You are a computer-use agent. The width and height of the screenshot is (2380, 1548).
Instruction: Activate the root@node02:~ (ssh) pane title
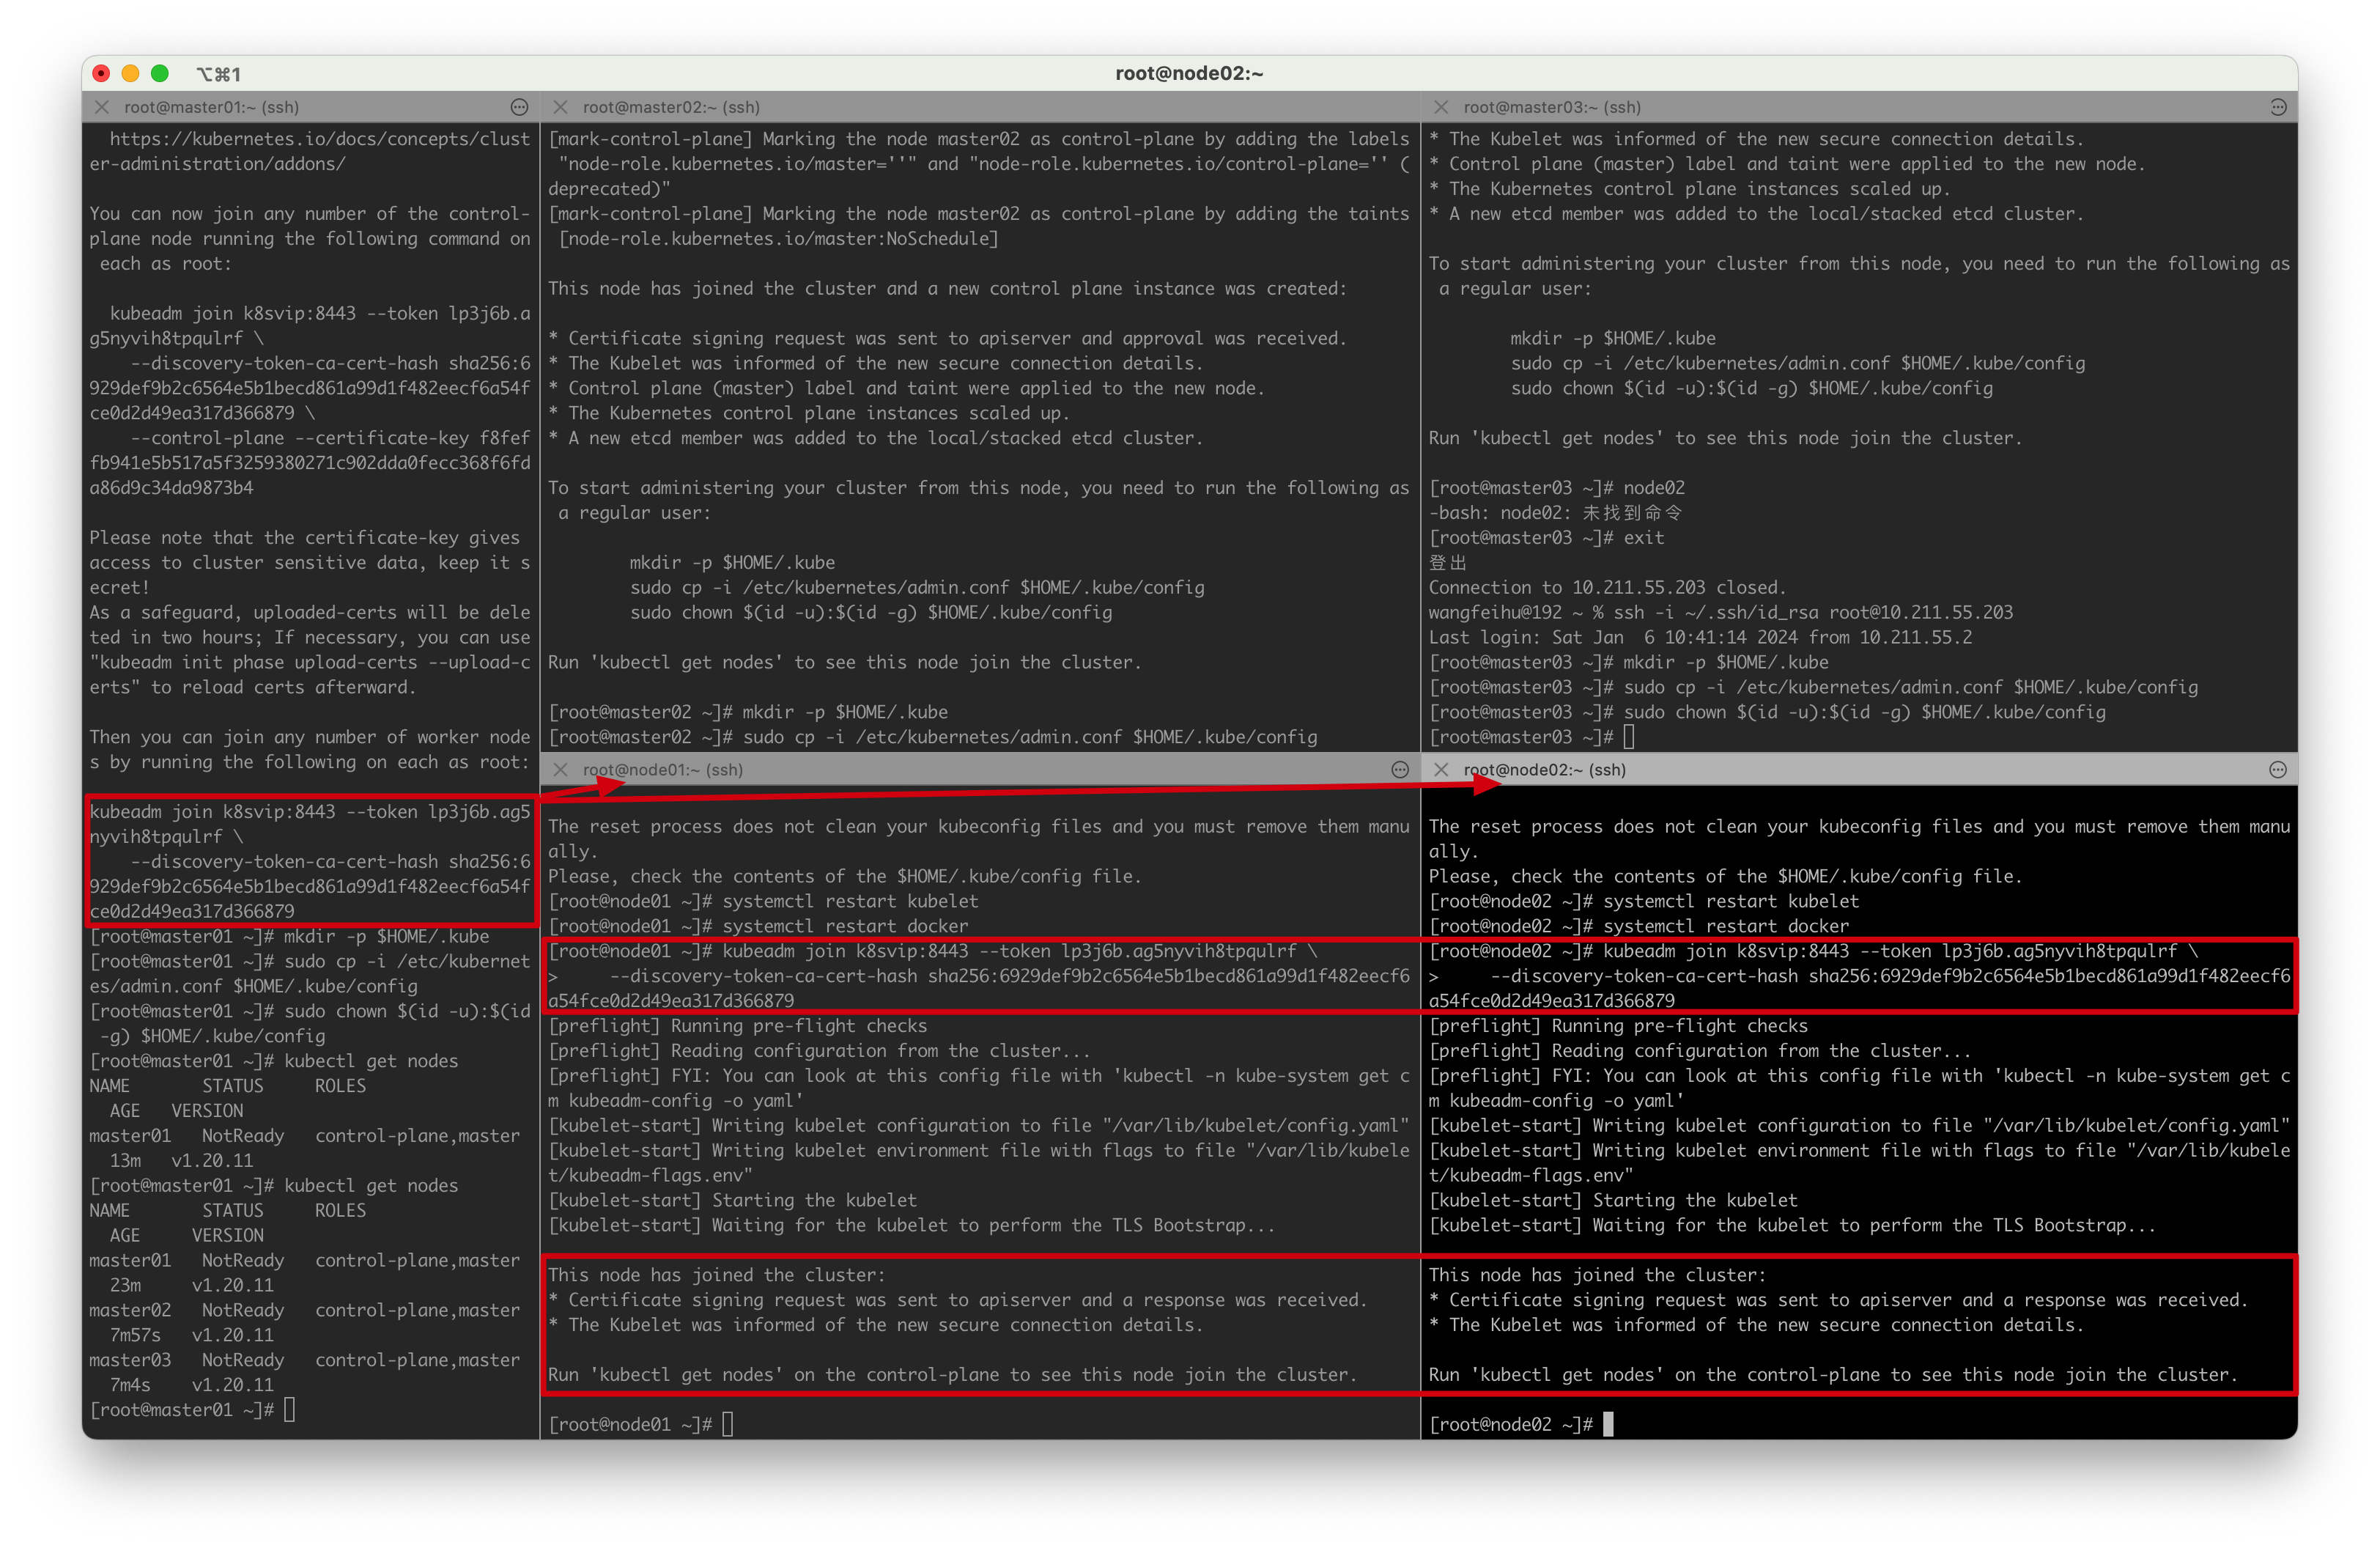(x=1545, y=769)
